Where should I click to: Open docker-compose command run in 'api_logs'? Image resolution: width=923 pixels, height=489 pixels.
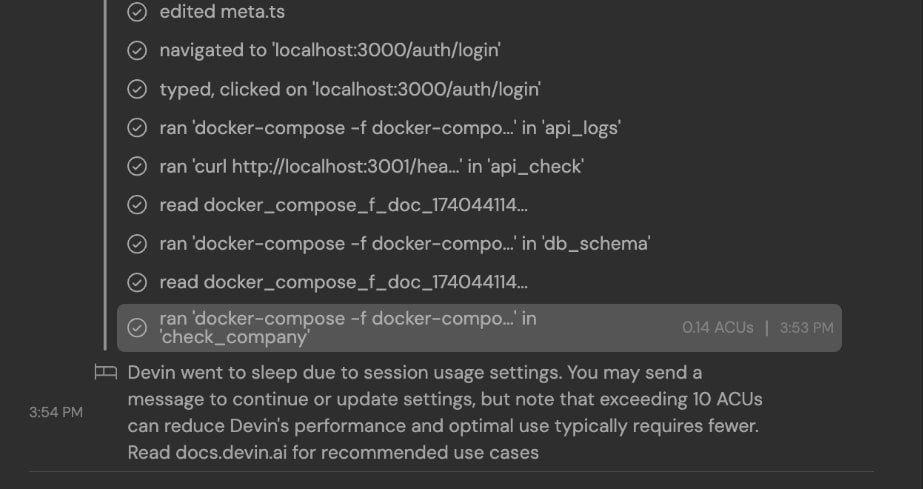tap(390, 128)
